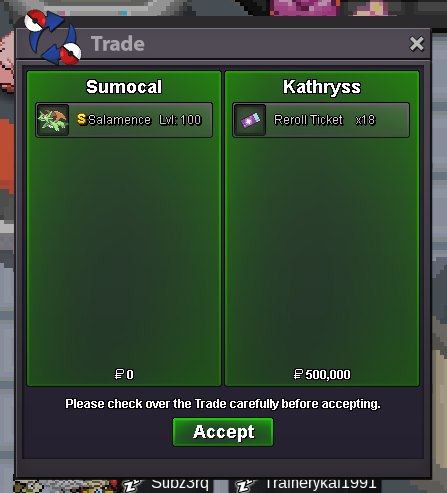Click the trade caution message text
This screenshot has height=493, width=447.
(x=223, y=404)
